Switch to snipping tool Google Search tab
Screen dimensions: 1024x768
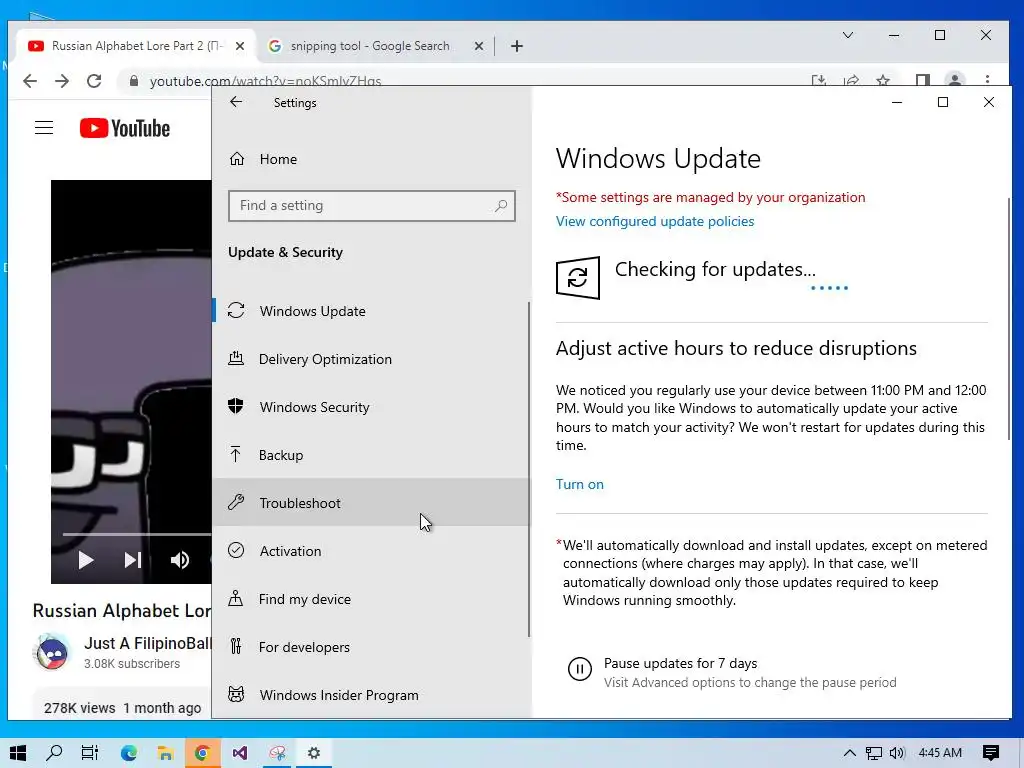tap(370, 46)
